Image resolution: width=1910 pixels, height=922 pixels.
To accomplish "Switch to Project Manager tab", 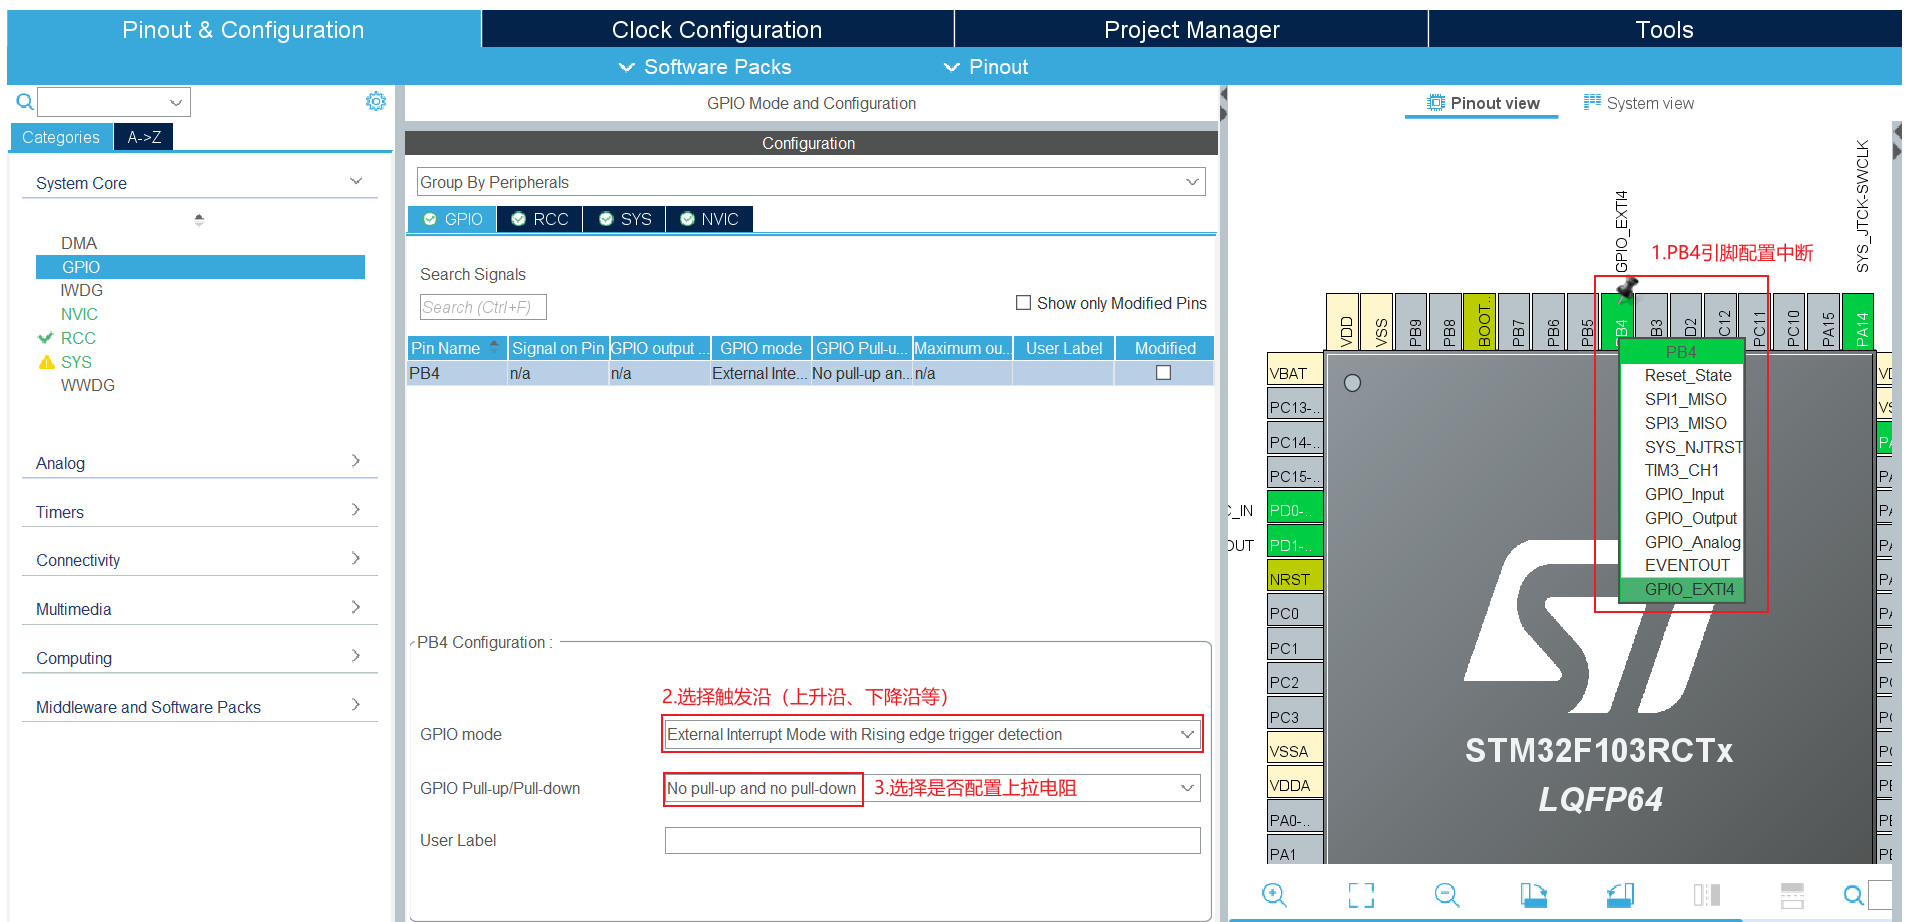I will (x=1191, y=30).
